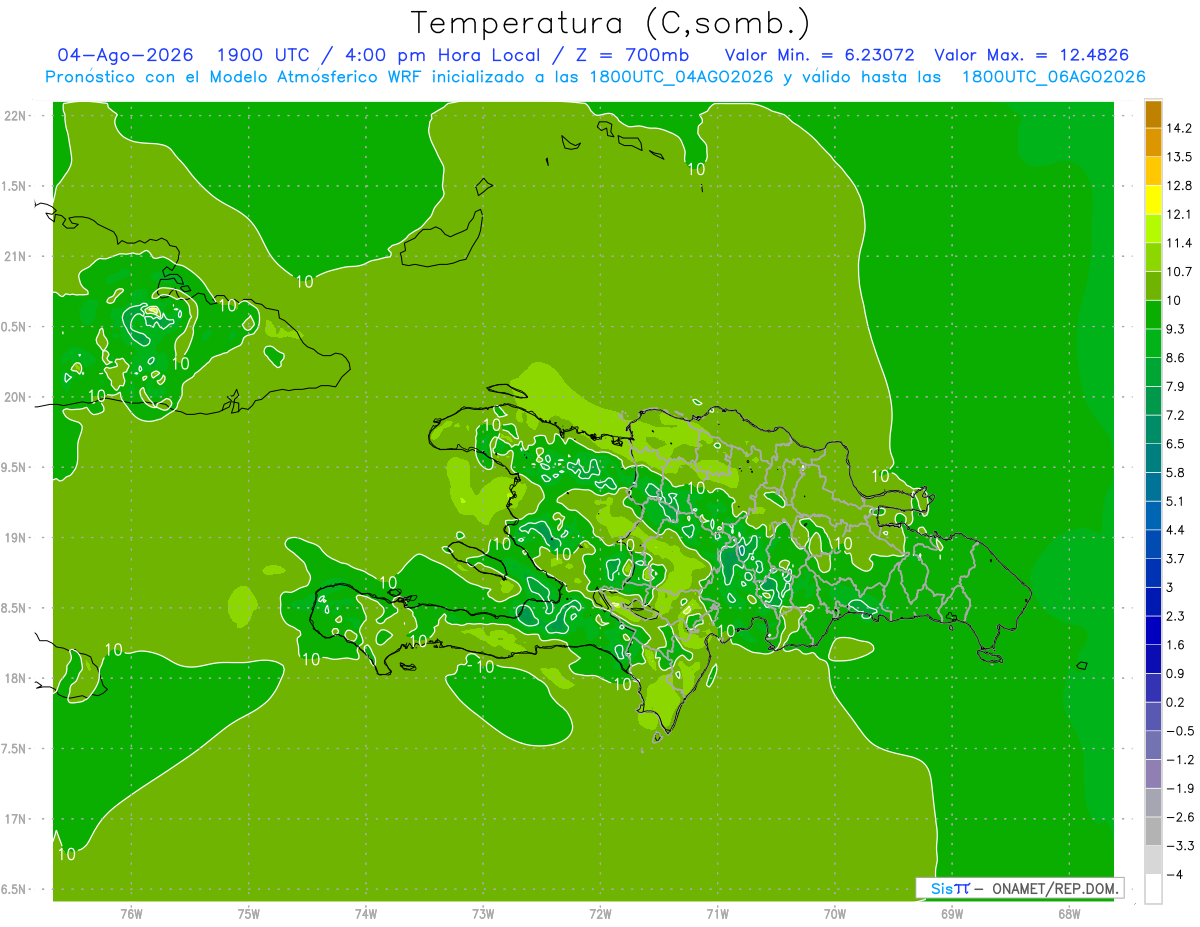The height and width of the screenshot is (927, 1200).
Task: Pick orange legend band between 14.2 and 13.5
Action: 1153,142
